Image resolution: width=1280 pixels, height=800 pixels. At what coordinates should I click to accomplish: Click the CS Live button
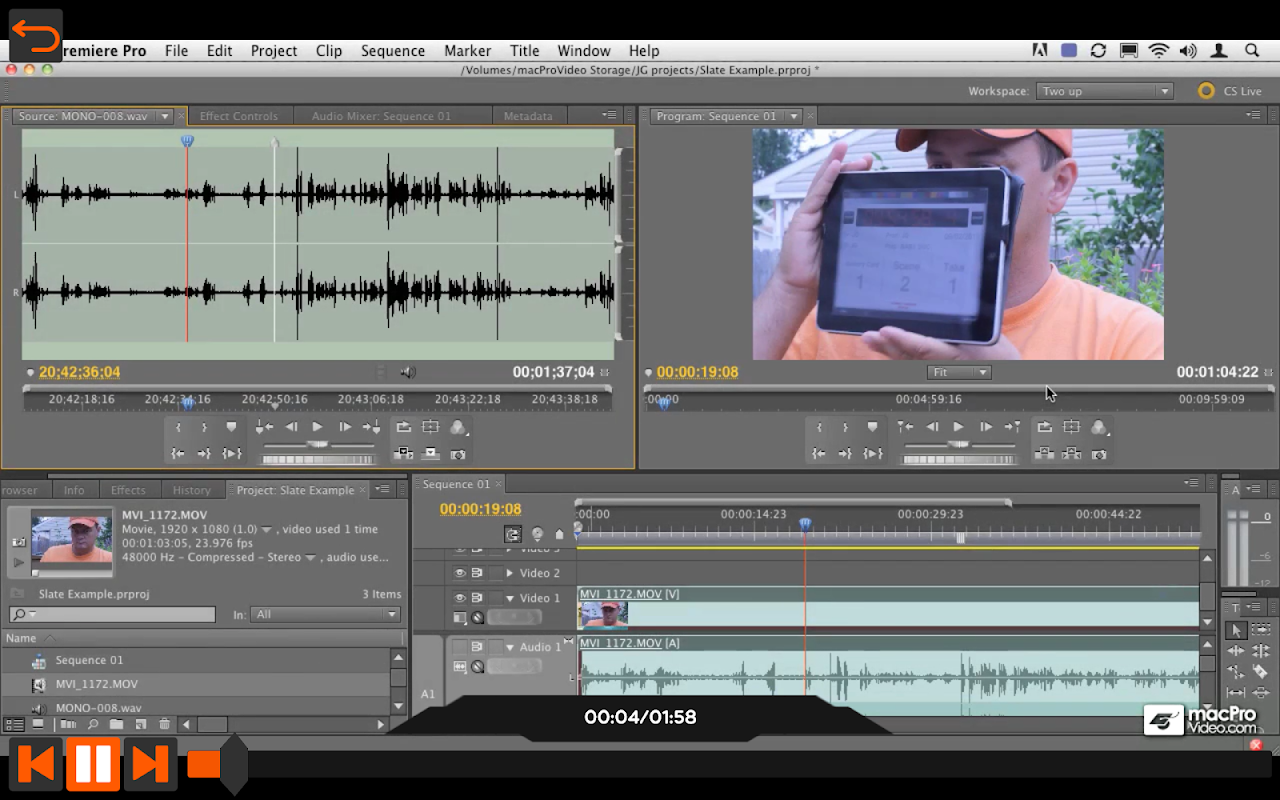[x=1230, y=91]
